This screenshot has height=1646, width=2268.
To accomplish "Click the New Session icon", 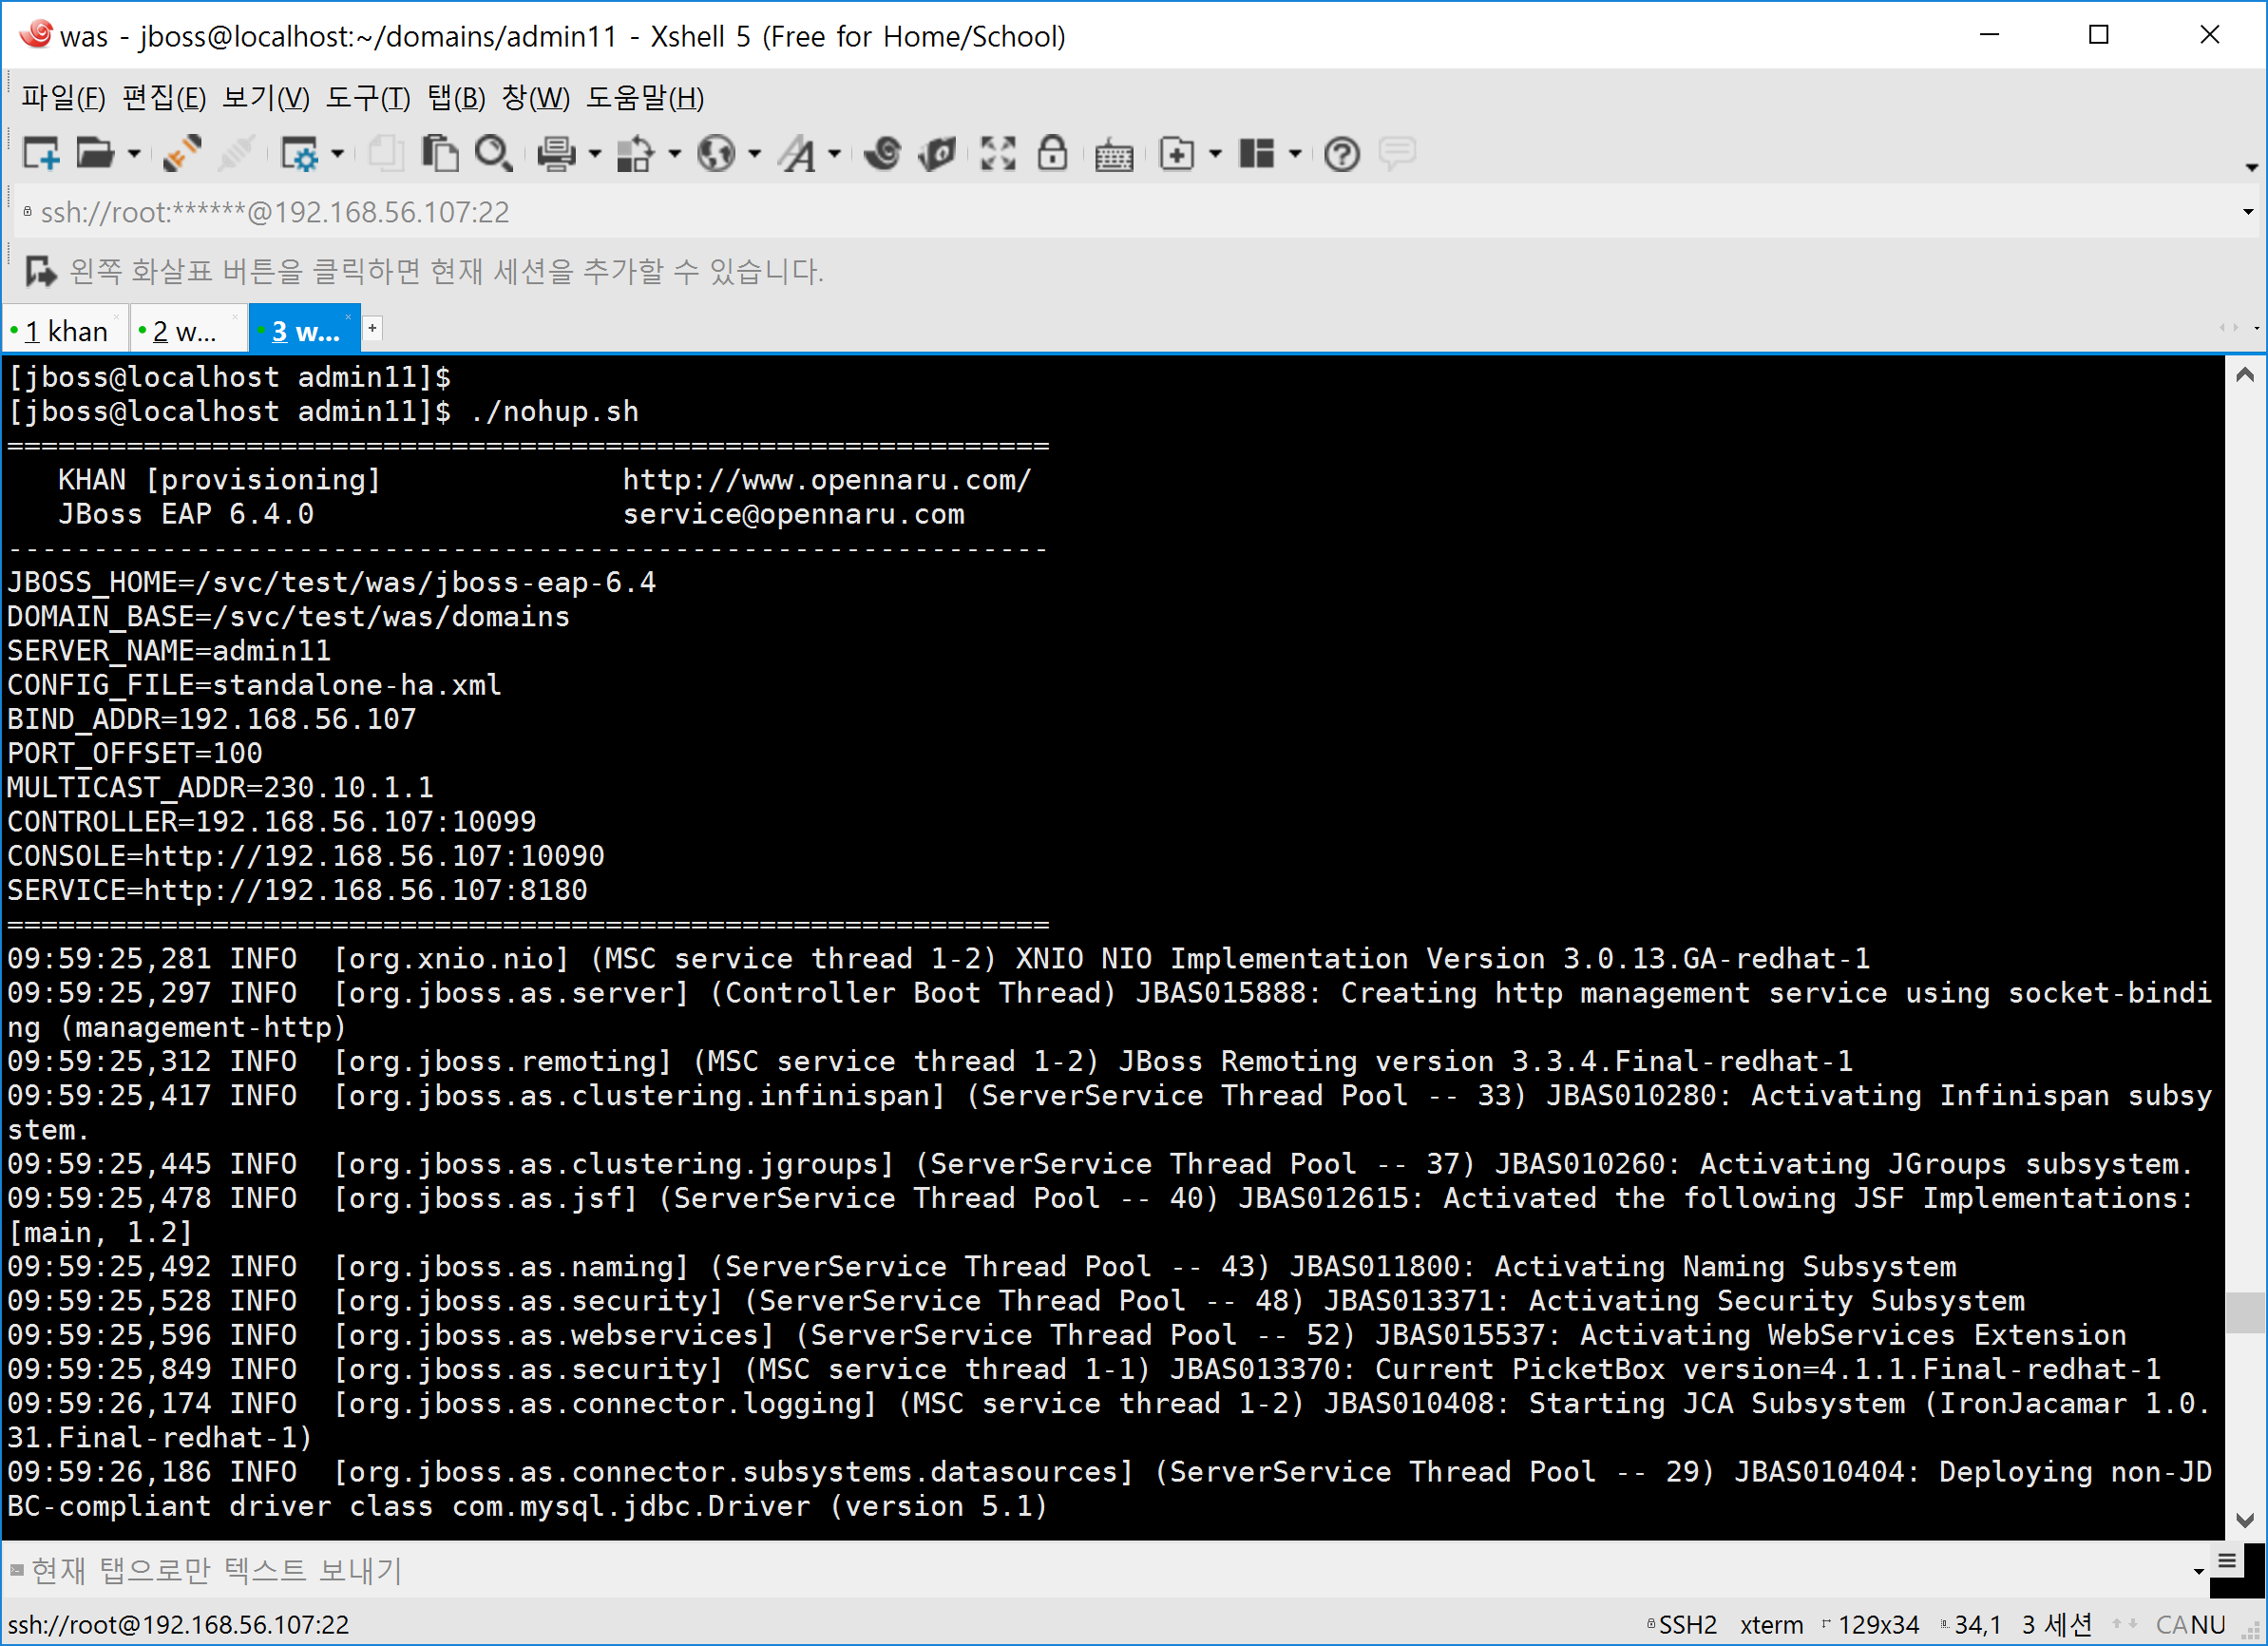I will [41, 154].
